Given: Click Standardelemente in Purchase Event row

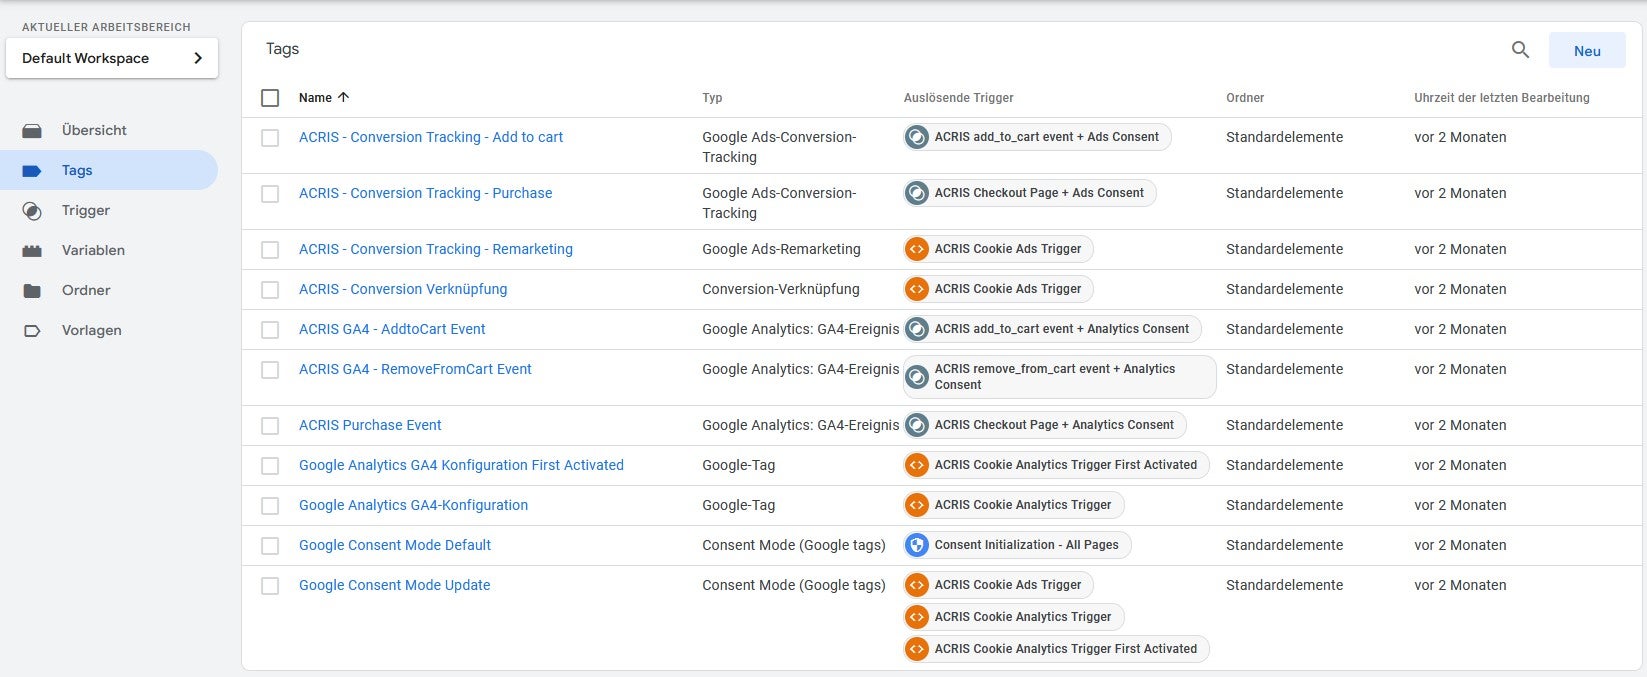Looking at the screenshot, I should [x=1284, y=425].
